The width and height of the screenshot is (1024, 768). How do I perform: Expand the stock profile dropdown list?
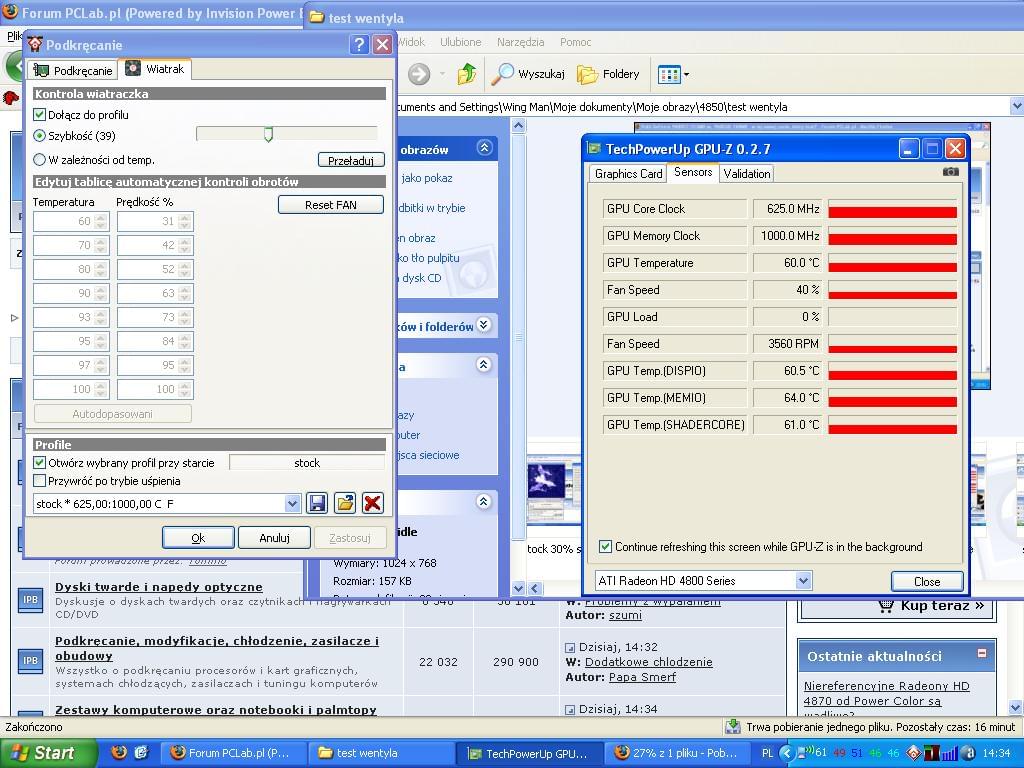[293, 504]
